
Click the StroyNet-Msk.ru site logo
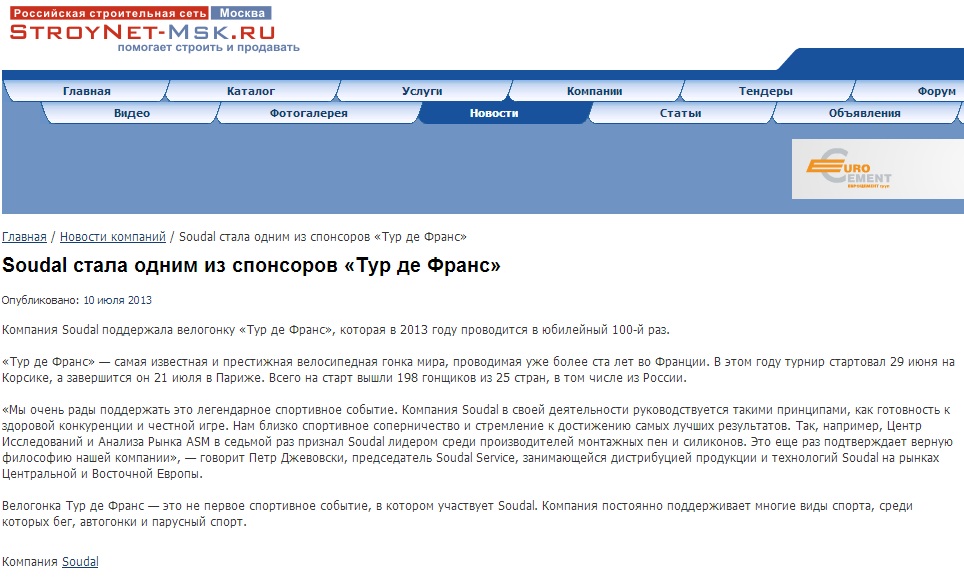[x=142, y=32]
